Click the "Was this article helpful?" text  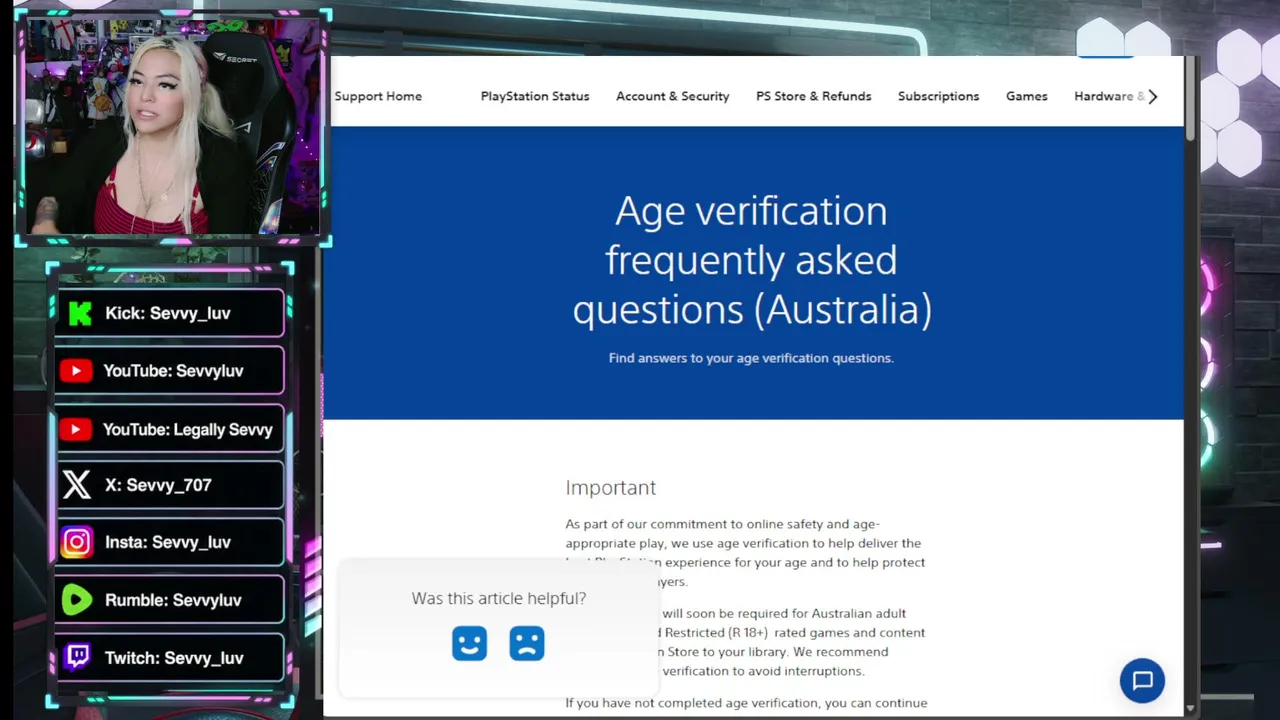coord(499,598)
